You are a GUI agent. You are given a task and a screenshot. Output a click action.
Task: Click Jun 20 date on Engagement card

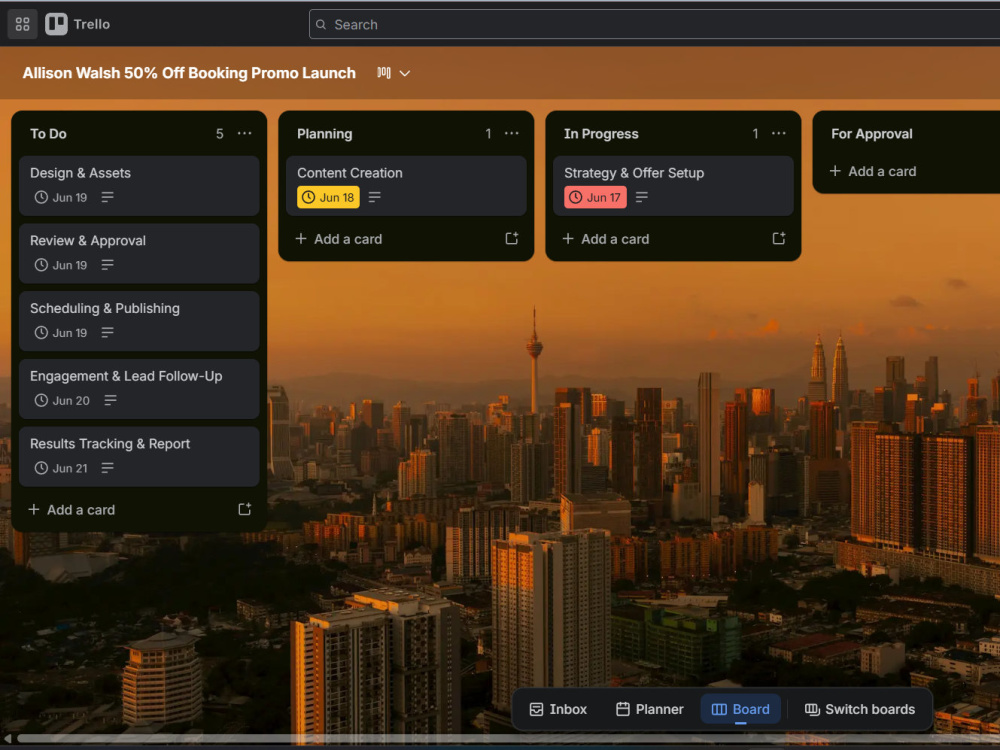point(71,401)
